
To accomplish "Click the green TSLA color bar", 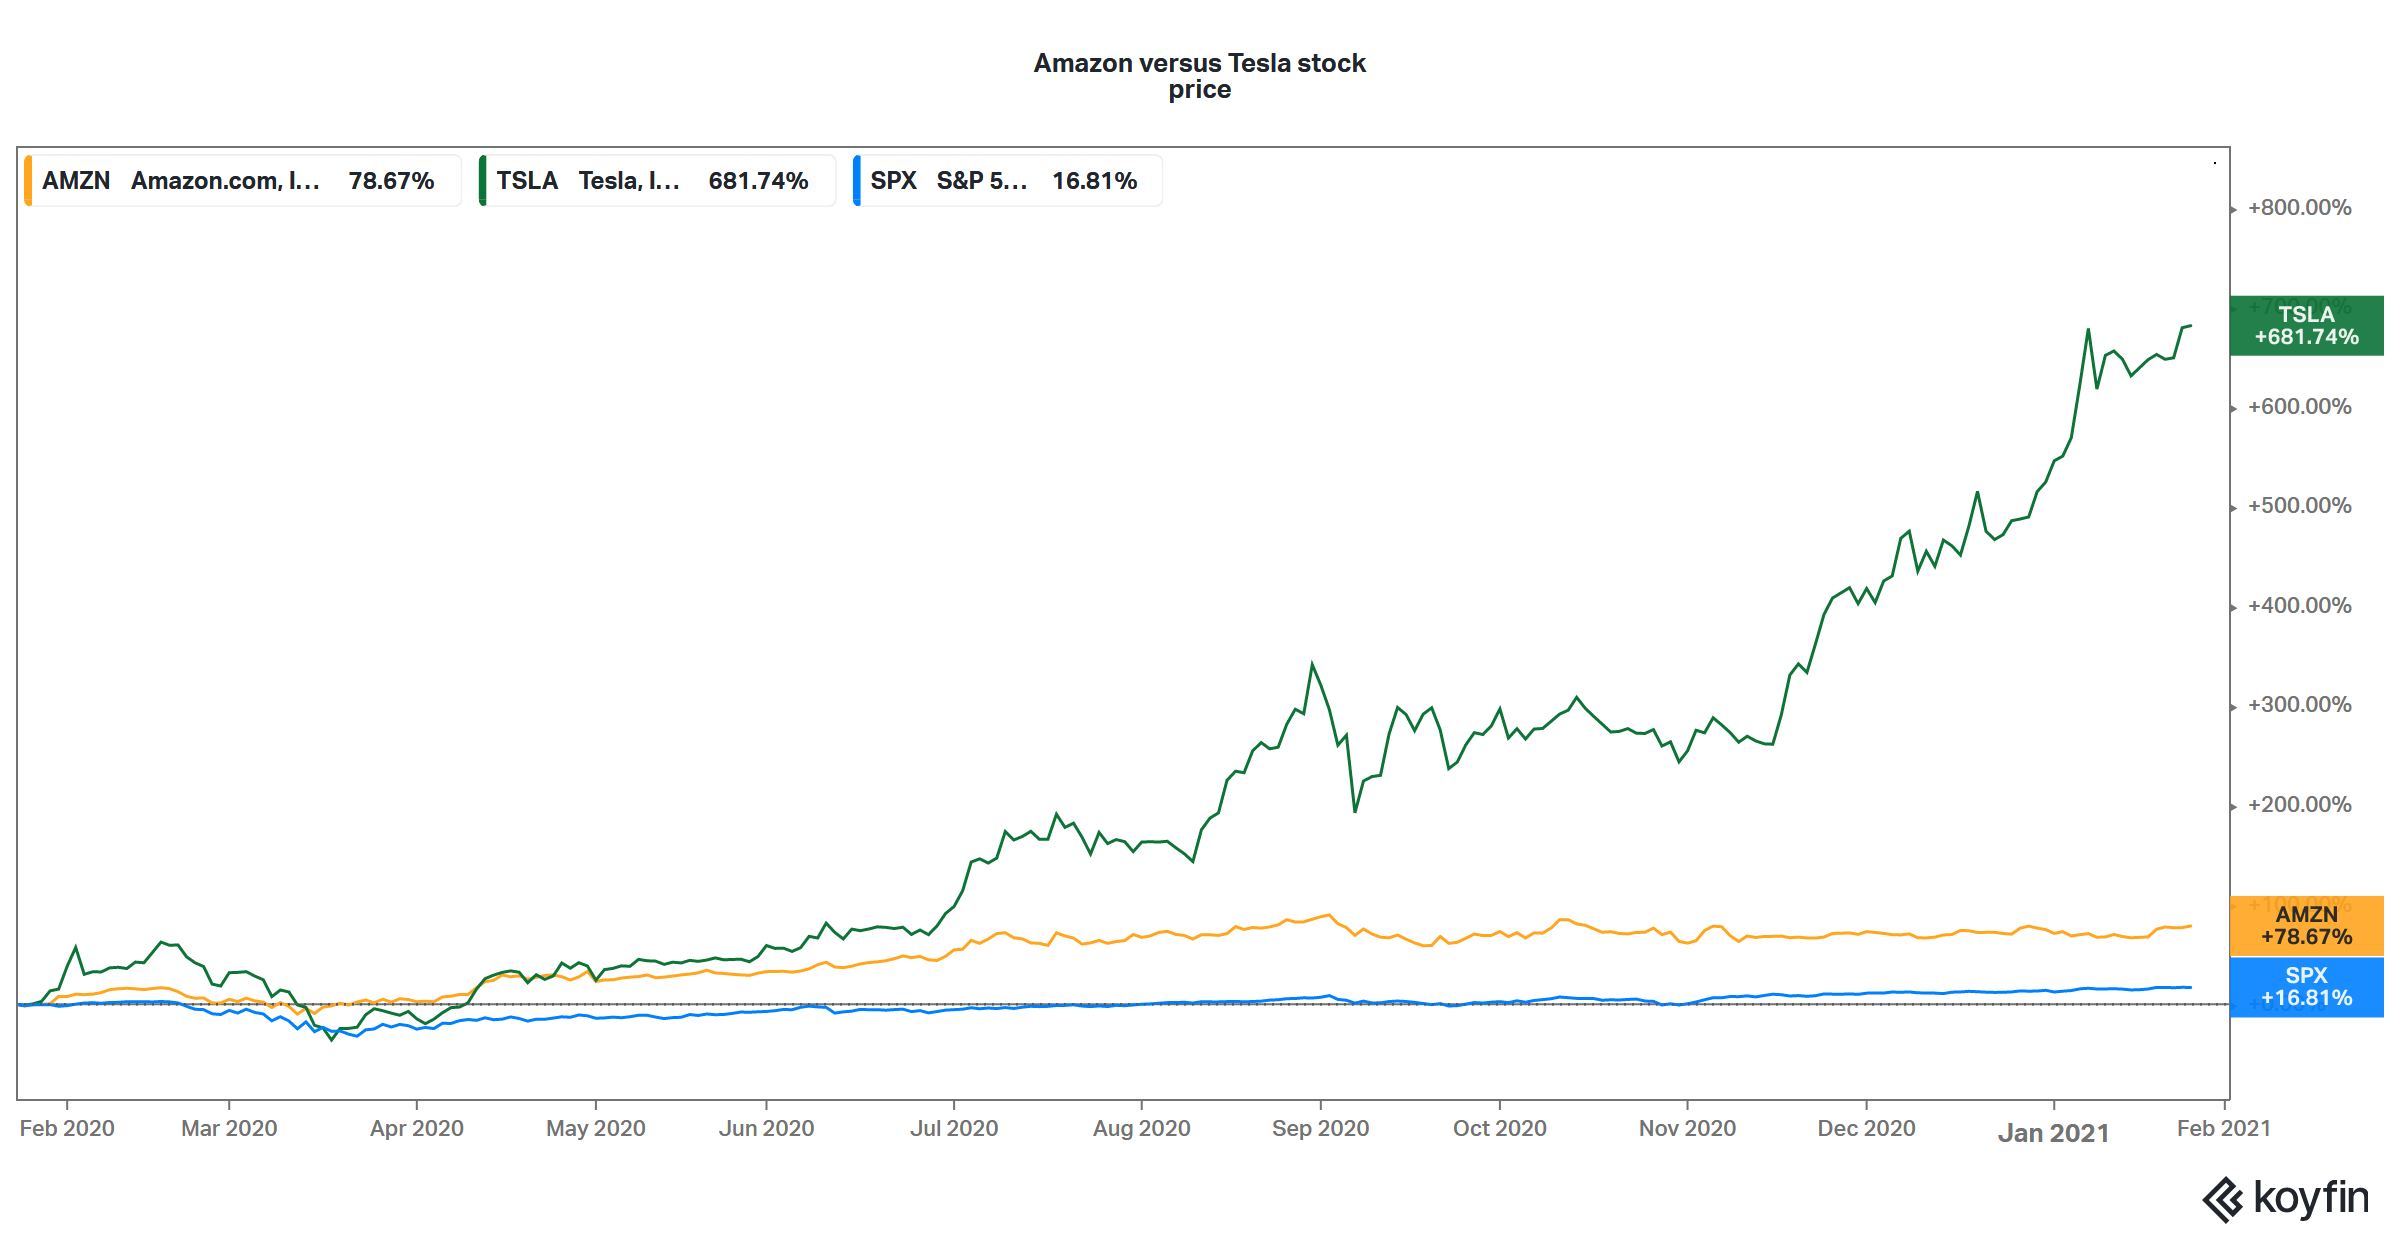I will (483, 181).
